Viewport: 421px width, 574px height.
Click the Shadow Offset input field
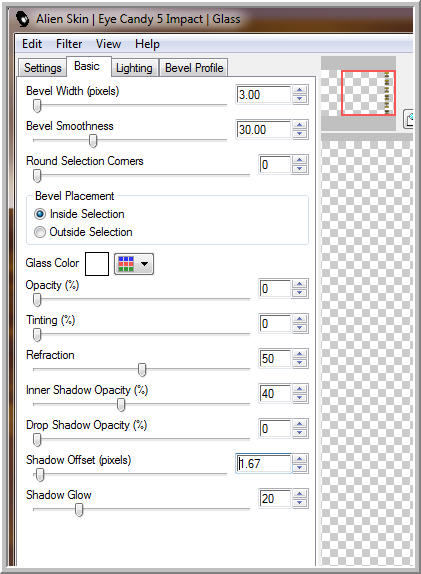264,463
